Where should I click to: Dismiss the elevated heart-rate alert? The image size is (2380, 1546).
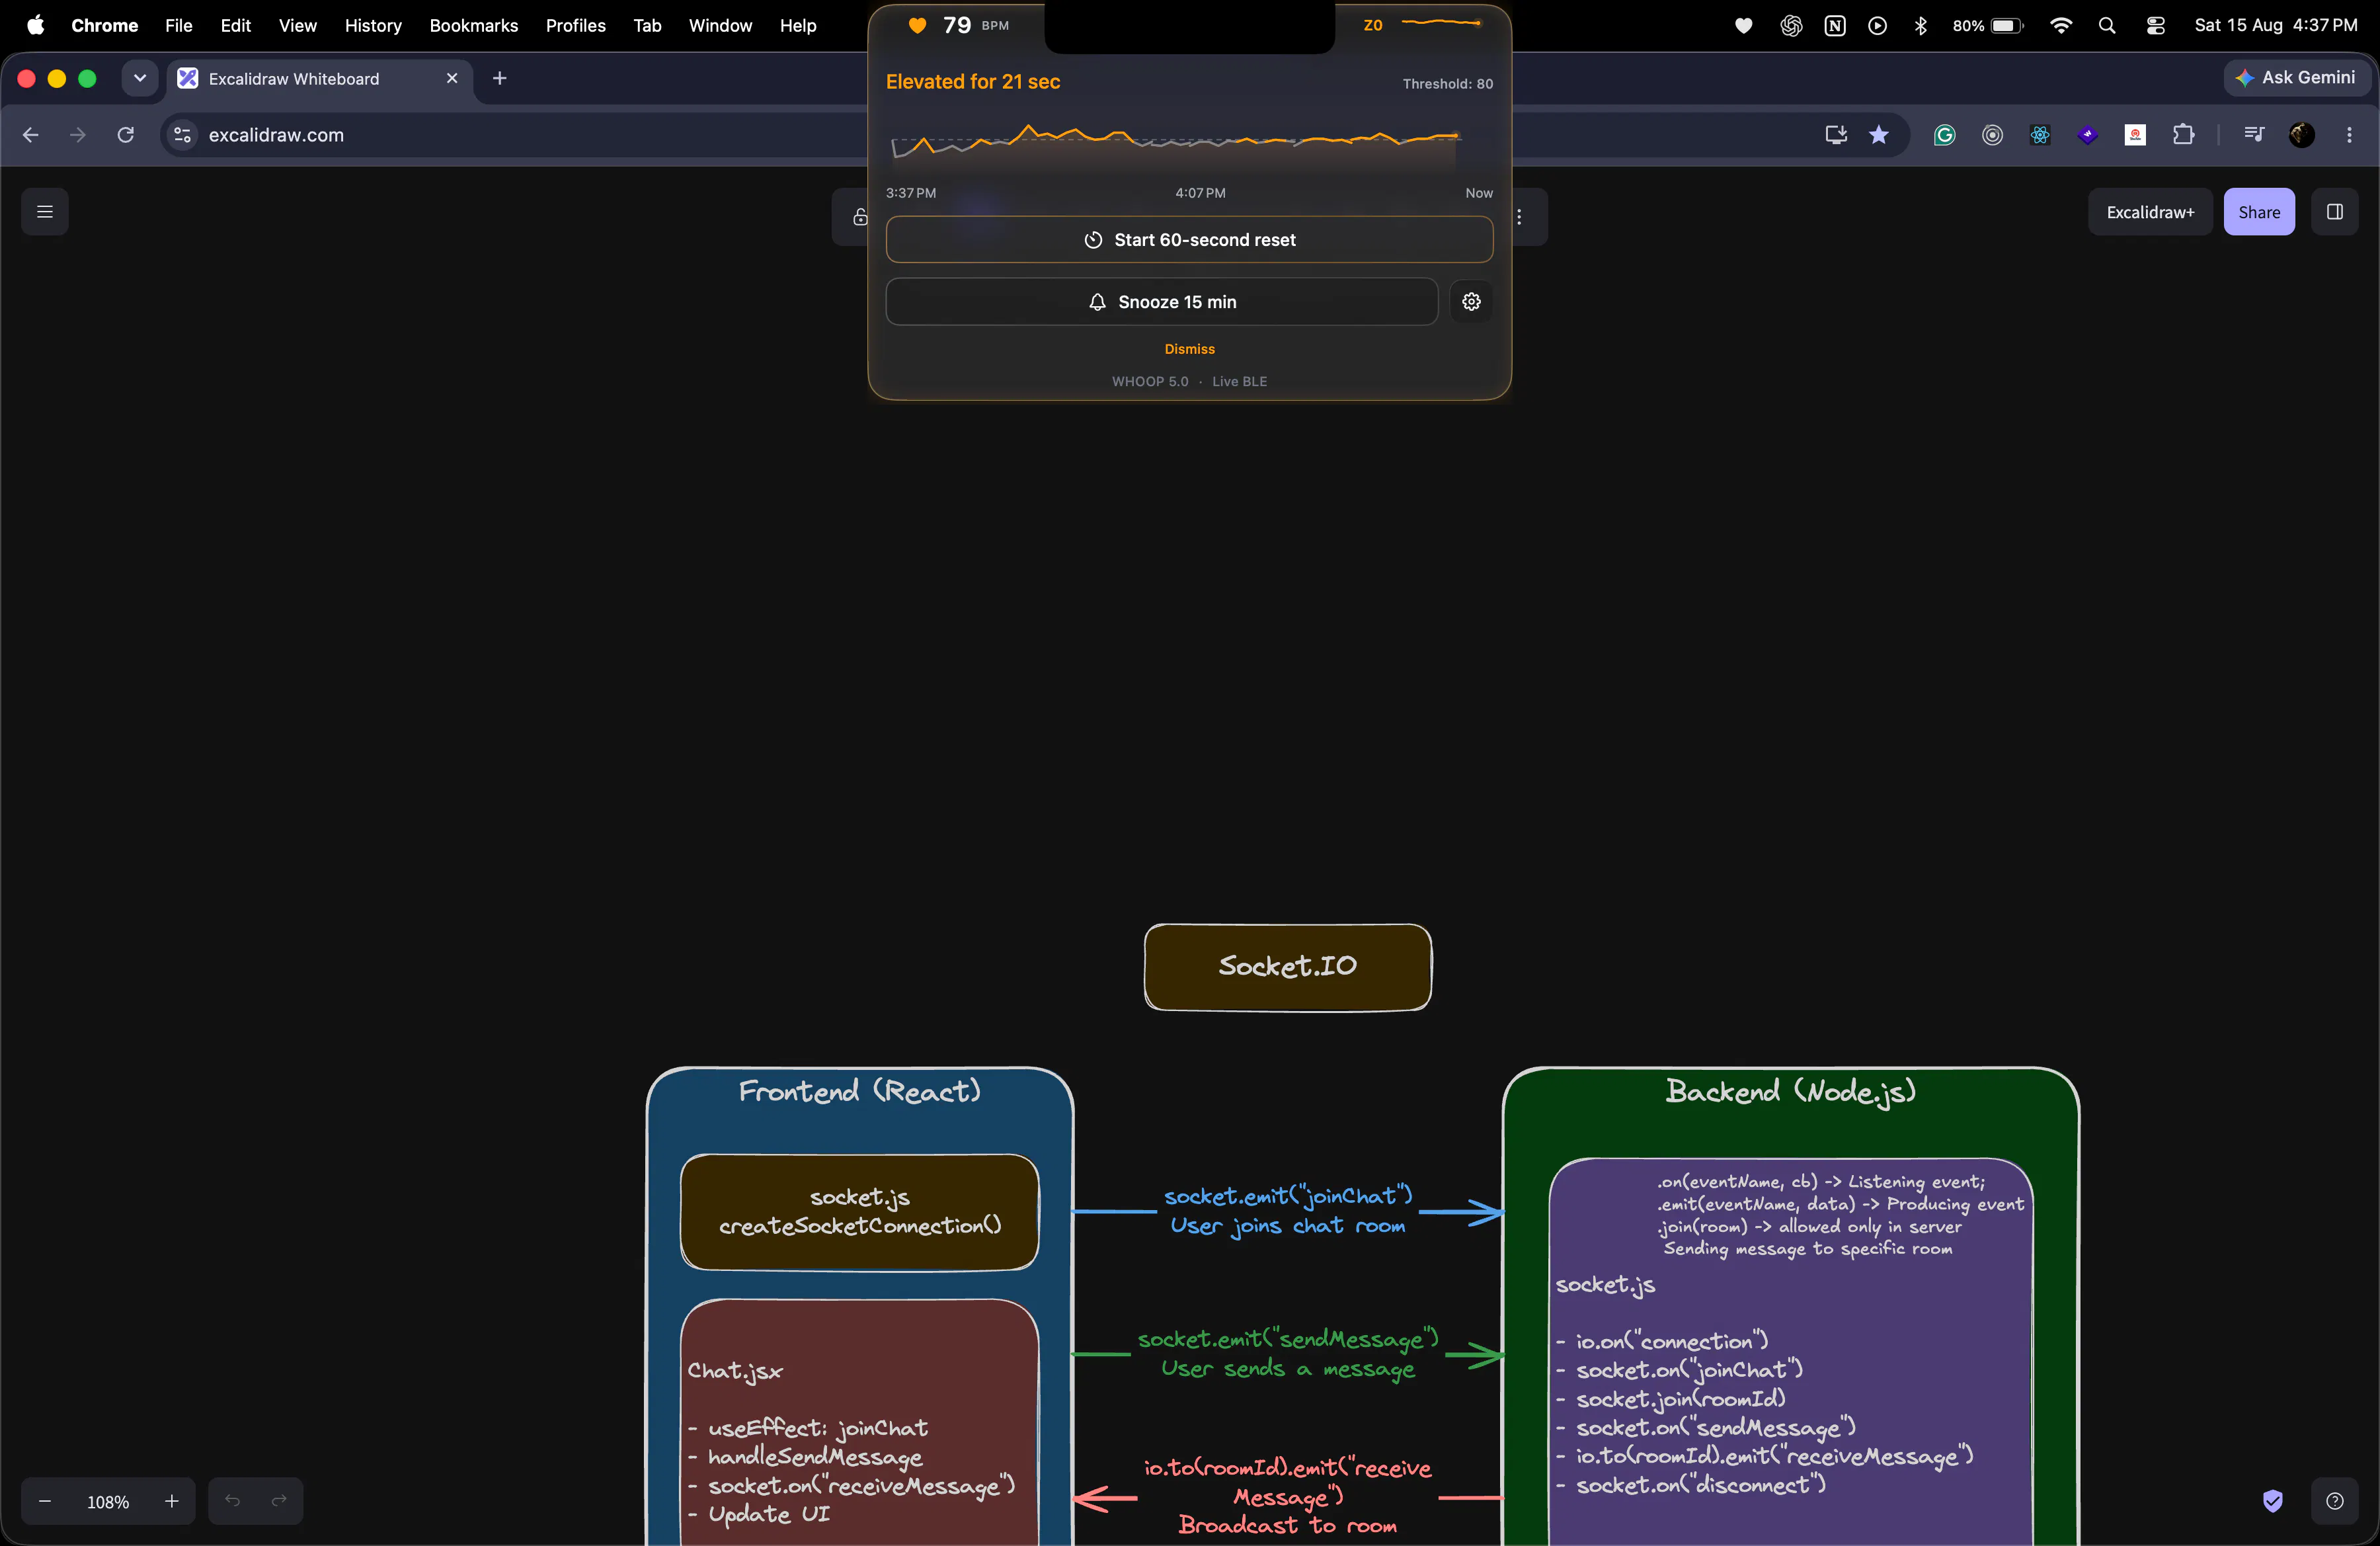(1189, 349)
